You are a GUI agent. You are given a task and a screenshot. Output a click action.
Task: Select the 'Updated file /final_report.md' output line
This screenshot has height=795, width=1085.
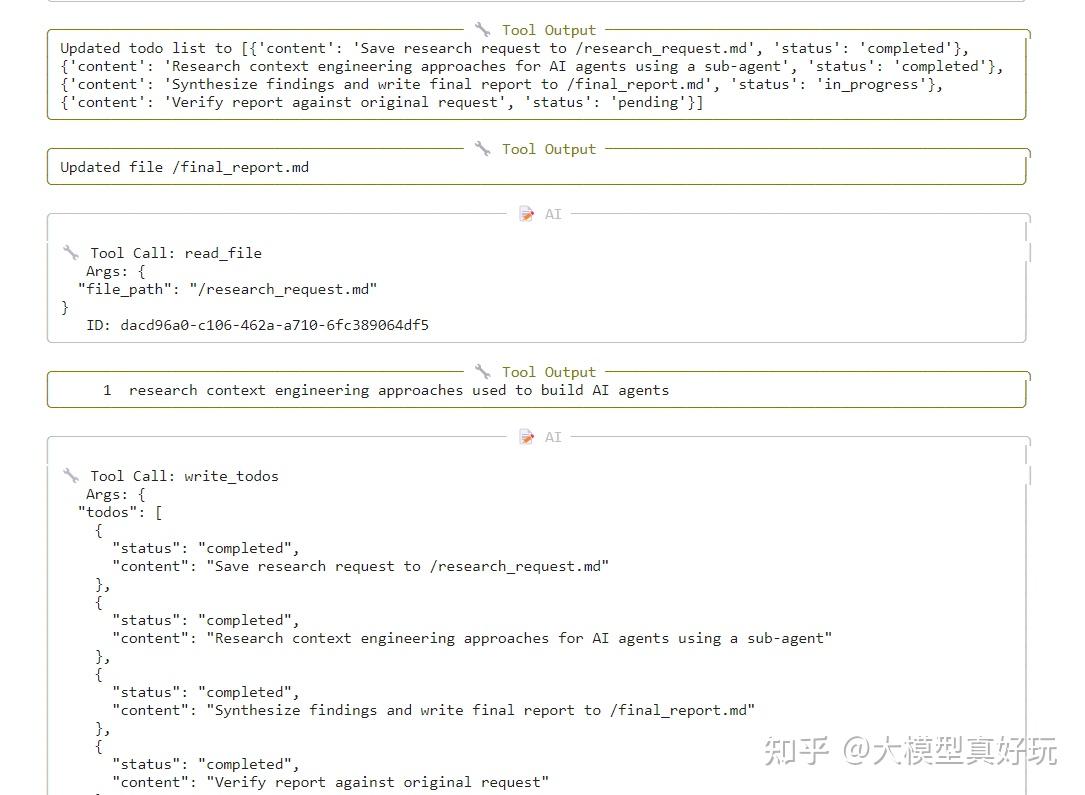tap(184, 167)
